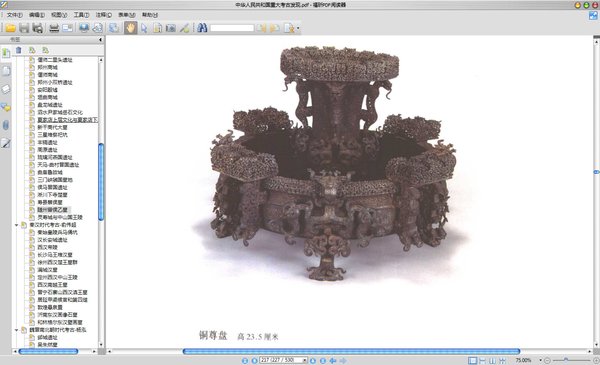The image size is (600, 365).
Task: Select bookmark 长沙马王堆汉墓
Action: (x=55, y=255)
